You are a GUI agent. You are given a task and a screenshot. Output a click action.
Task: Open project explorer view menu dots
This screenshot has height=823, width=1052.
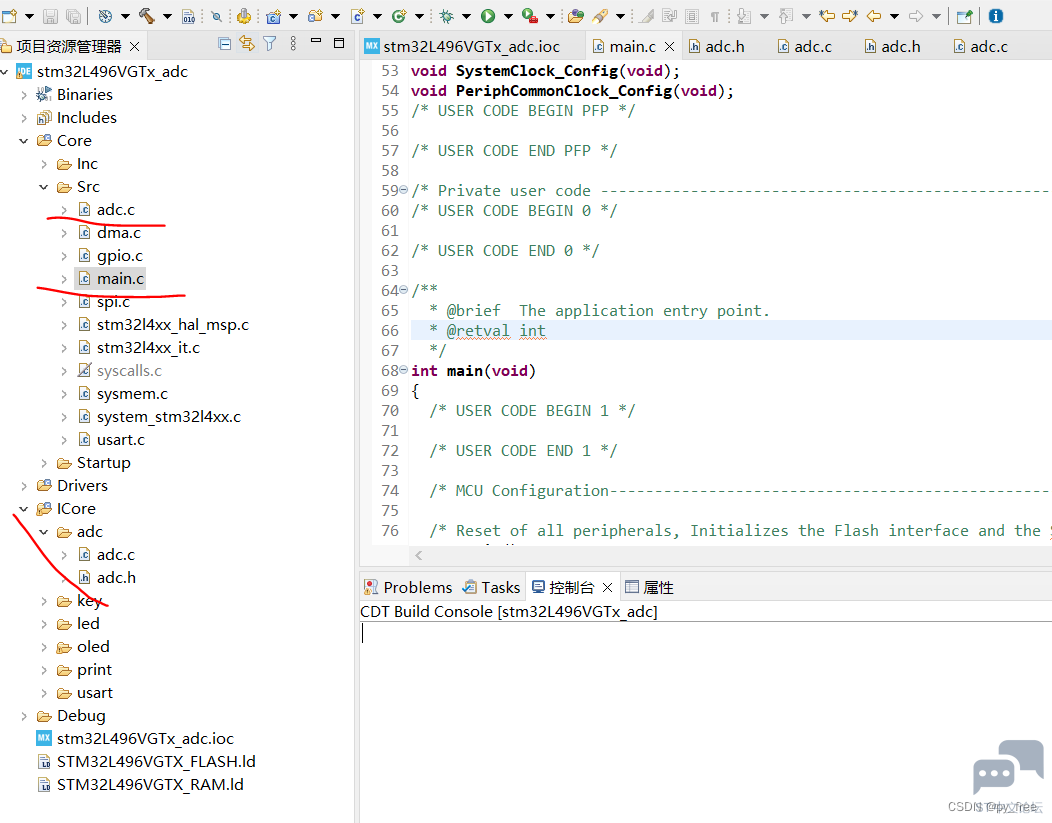293,44
